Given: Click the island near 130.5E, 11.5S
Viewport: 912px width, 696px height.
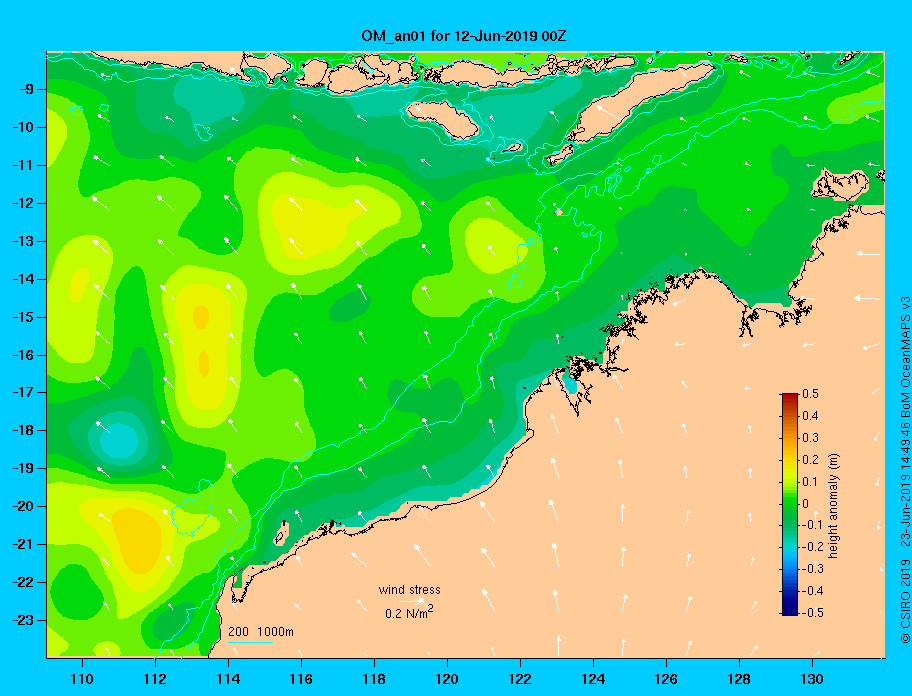Looking at the screenshot, I should click(x=842, y=184).
